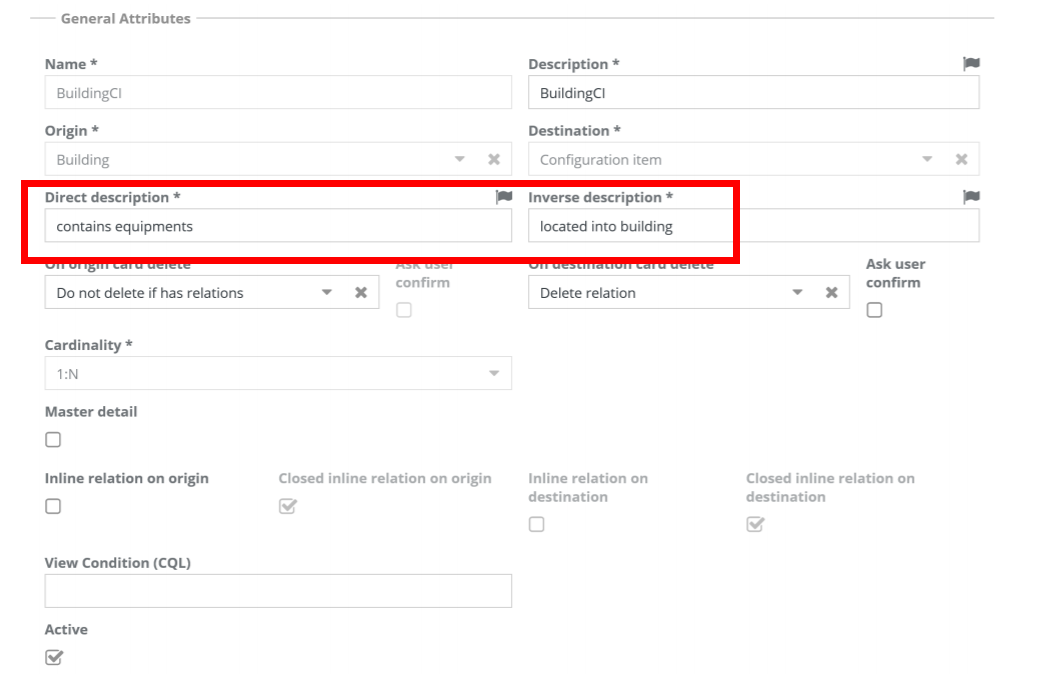1038x680 pixels.
Task: Click the Inverse description text field
Action: click(752, 226)
